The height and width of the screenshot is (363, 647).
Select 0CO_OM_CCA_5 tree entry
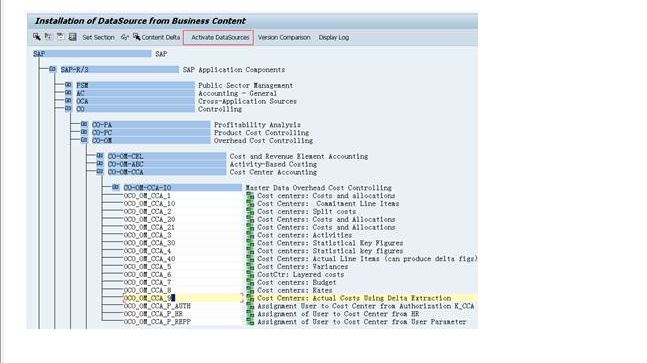pos(147,266)
